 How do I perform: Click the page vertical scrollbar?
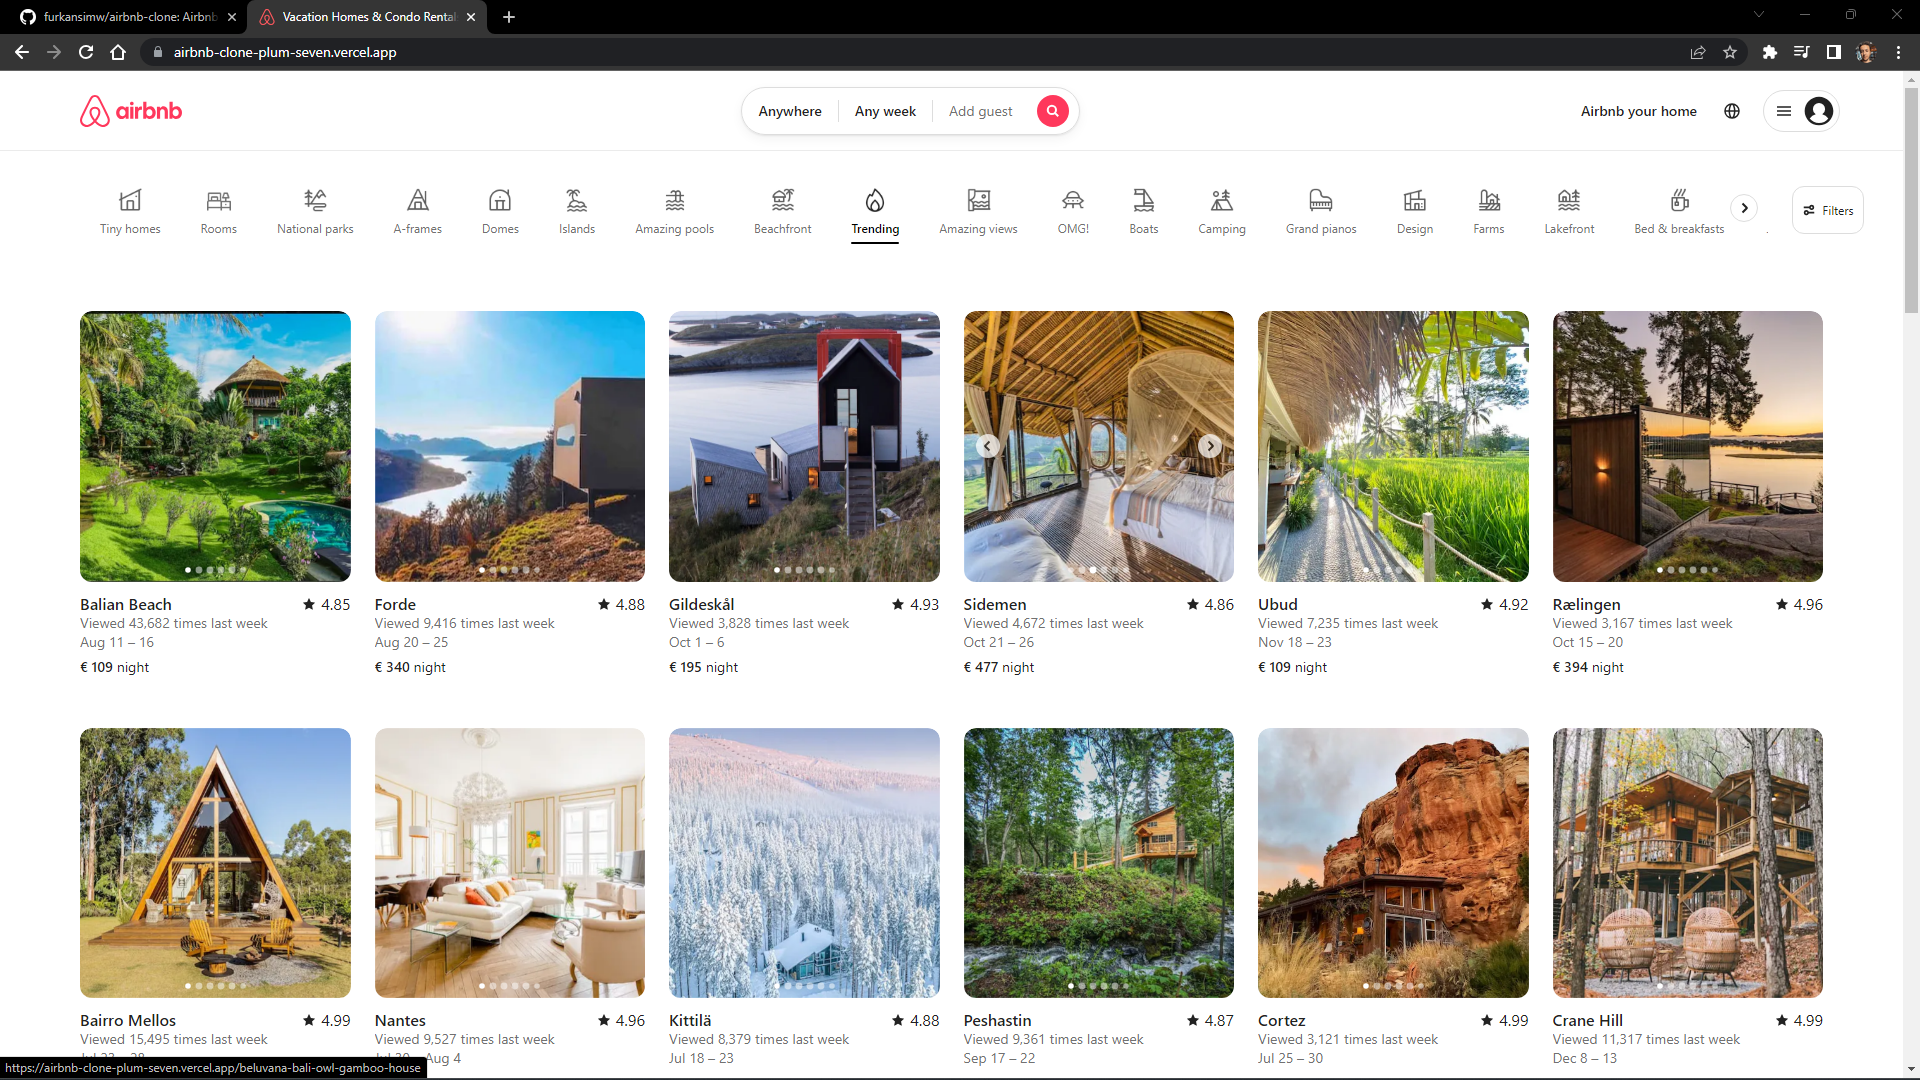pyautogui.click(x=1911, y=200)
